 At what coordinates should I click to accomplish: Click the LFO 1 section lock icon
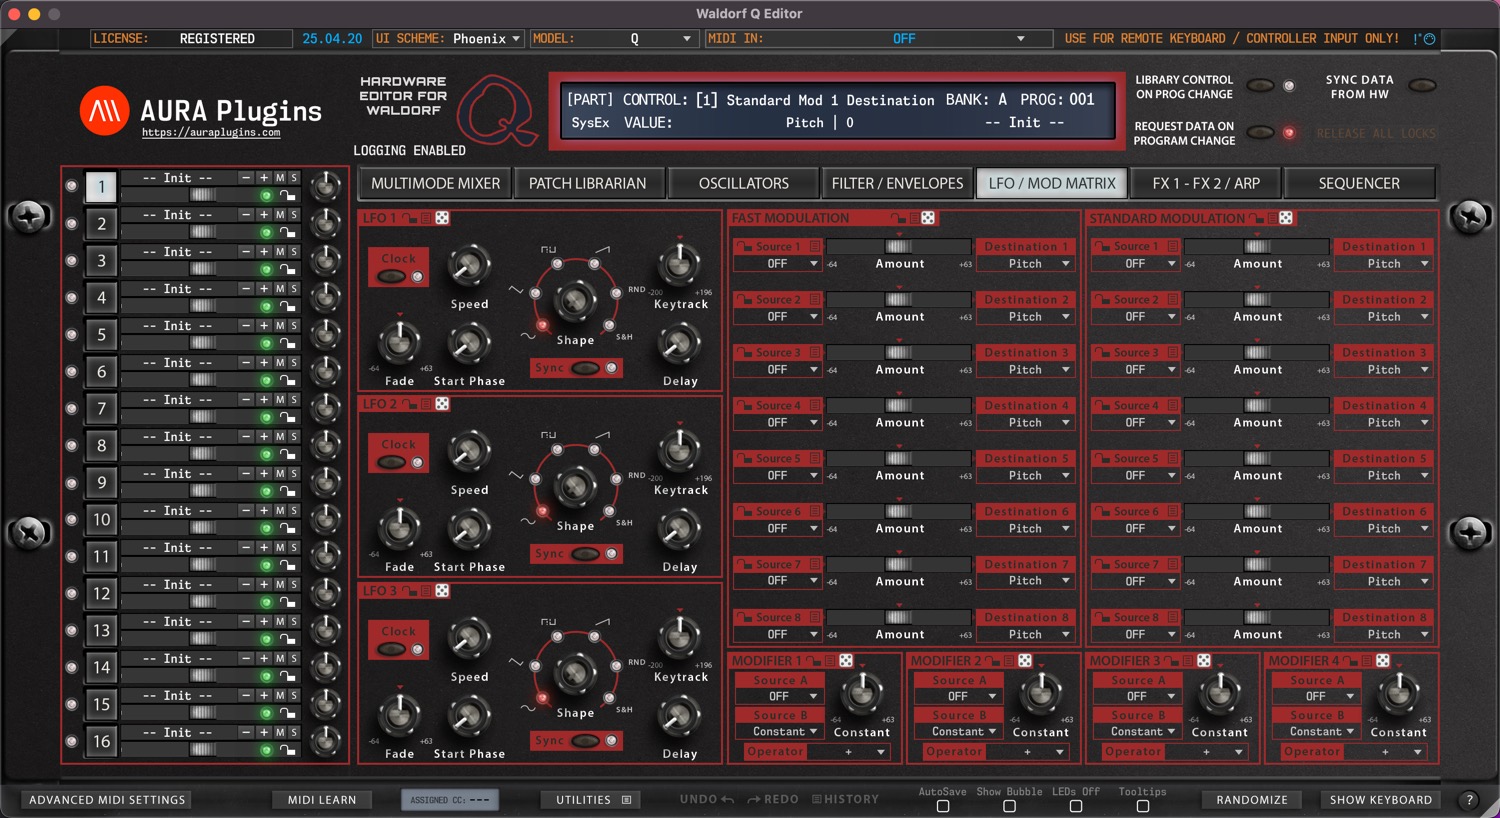click(409, 218)
